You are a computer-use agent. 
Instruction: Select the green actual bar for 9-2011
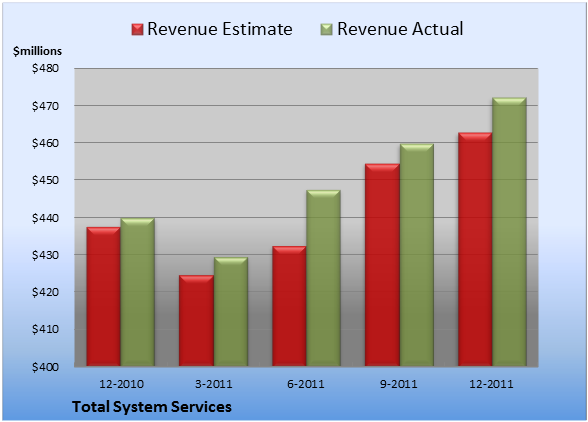417,255
